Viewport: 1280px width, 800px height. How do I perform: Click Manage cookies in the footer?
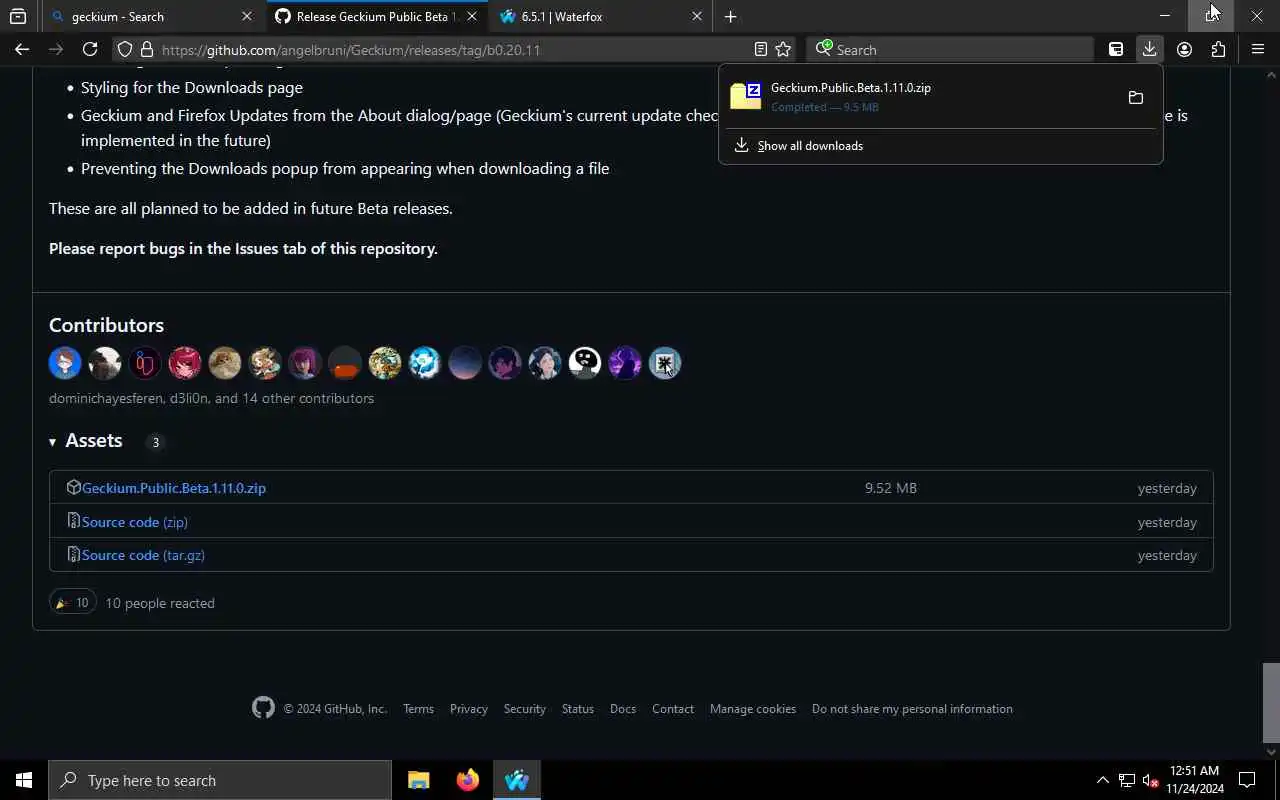click(753, 708)
